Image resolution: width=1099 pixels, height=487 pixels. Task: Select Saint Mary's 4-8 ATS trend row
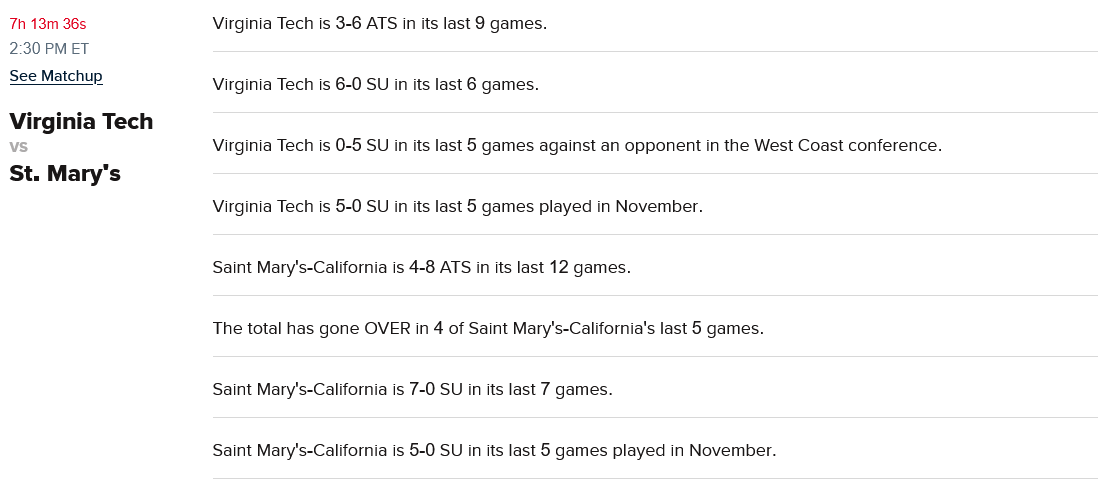coord(421,267)
